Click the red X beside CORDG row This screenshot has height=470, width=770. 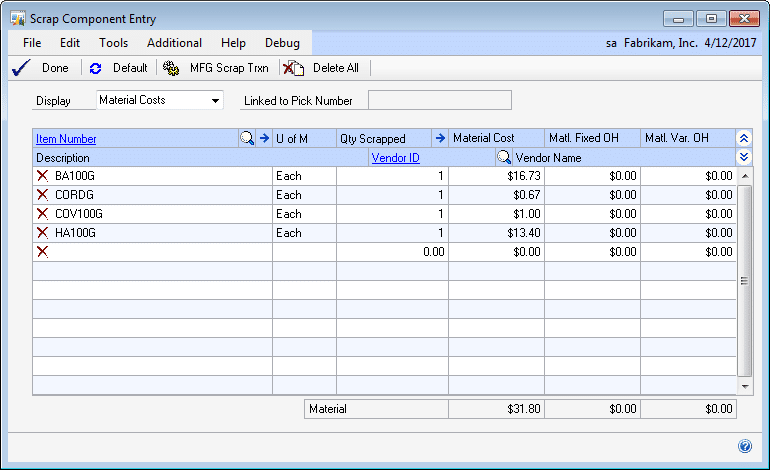pos(42,195)
